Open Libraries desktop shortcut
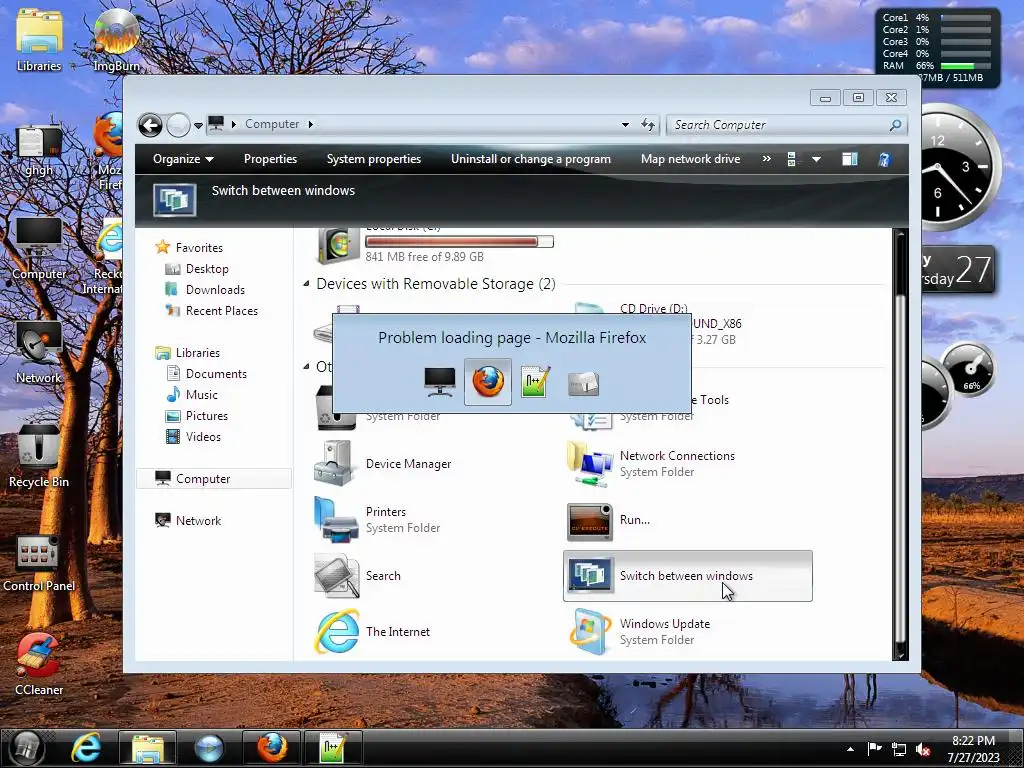This screenshot has width=1024, height=768. [39, 40]
